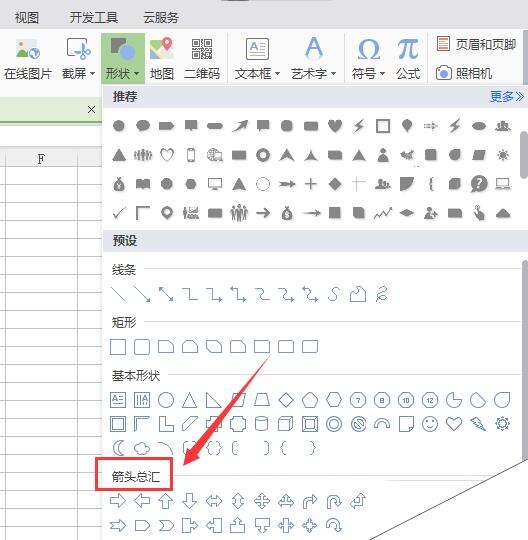Pick the question mark bubble shape
This screenshot has height=540, width=528.
point(479,184)
